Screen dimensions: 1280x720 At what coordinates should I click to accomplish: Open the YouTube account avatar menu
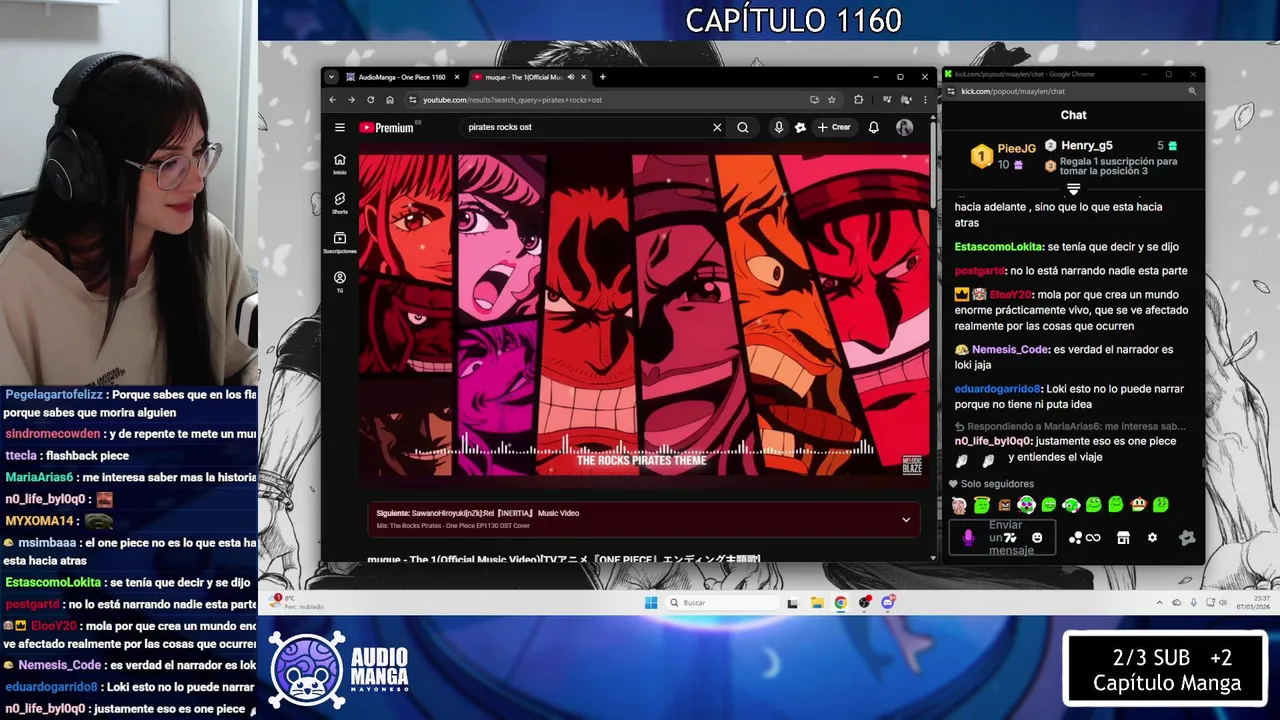click(904, 127)
